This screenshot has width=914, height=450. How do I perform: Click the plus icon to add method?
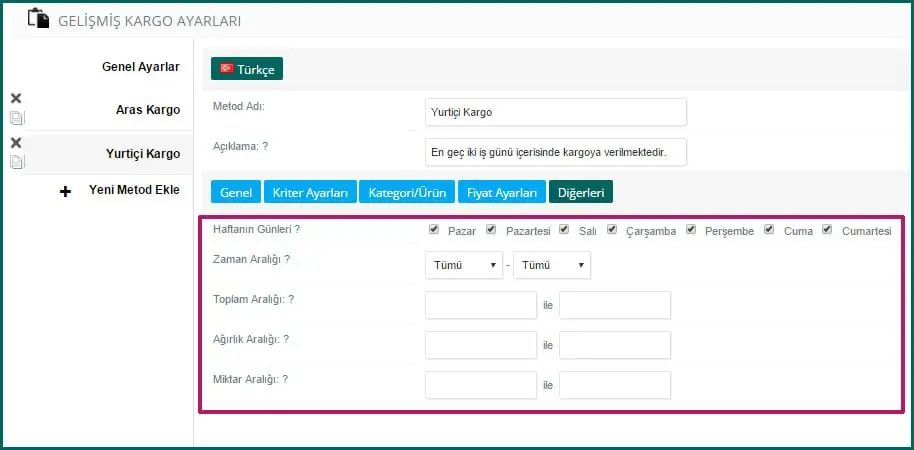click(x=66, y=191)
